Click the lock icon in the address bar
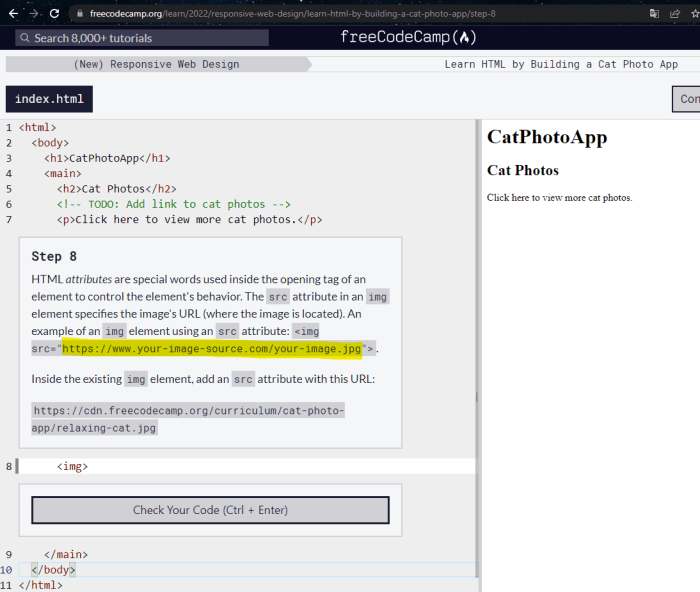Screen dimensions: 700x592 (x=80, y=14)
